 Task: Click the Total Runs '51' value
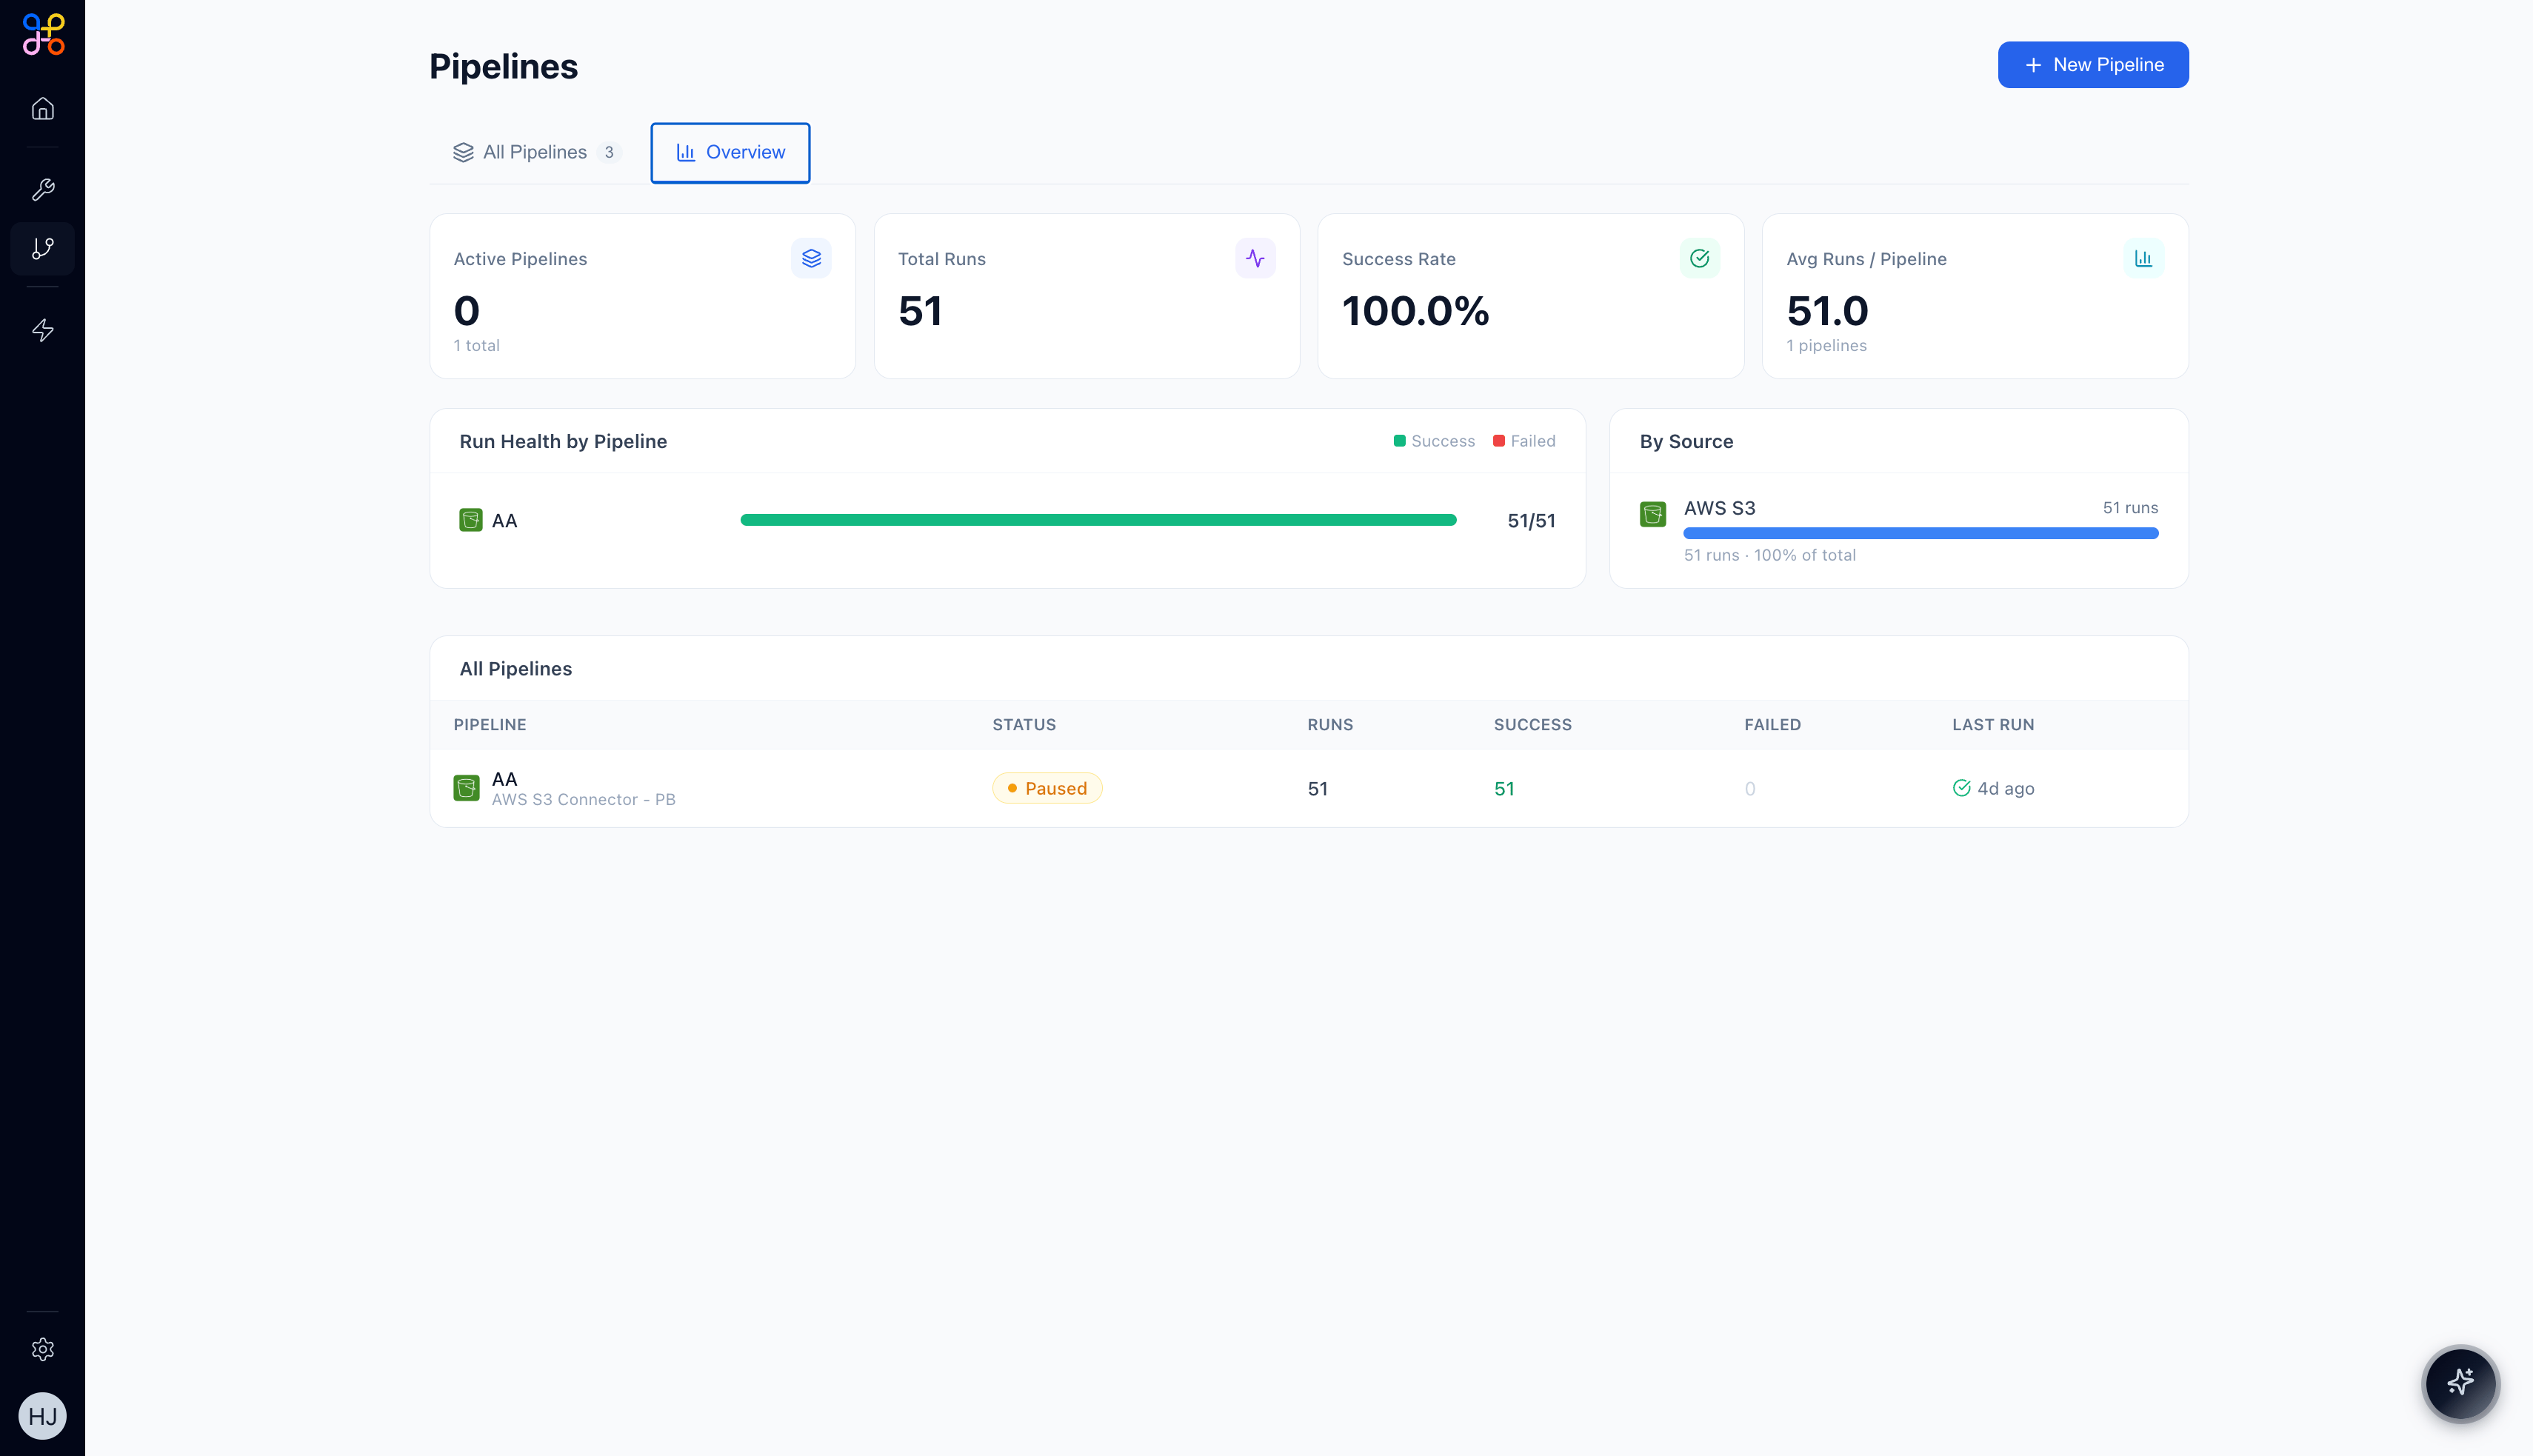pos(919,311)
